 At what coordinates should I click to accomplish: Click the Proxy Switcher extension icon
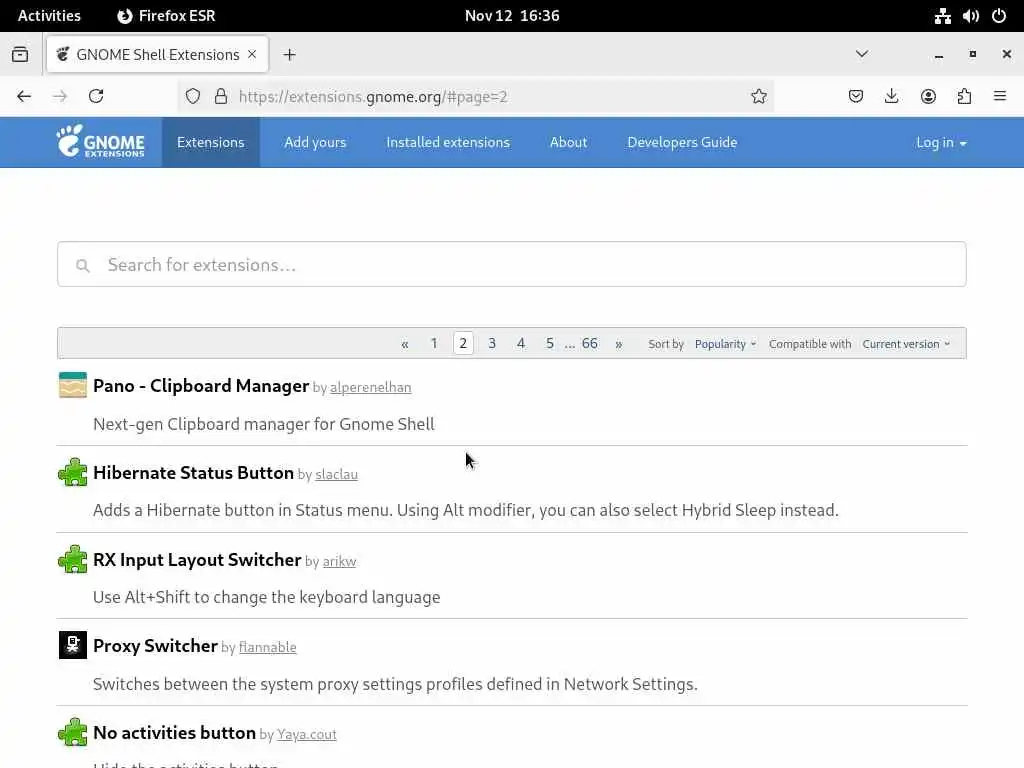(73, 646)
